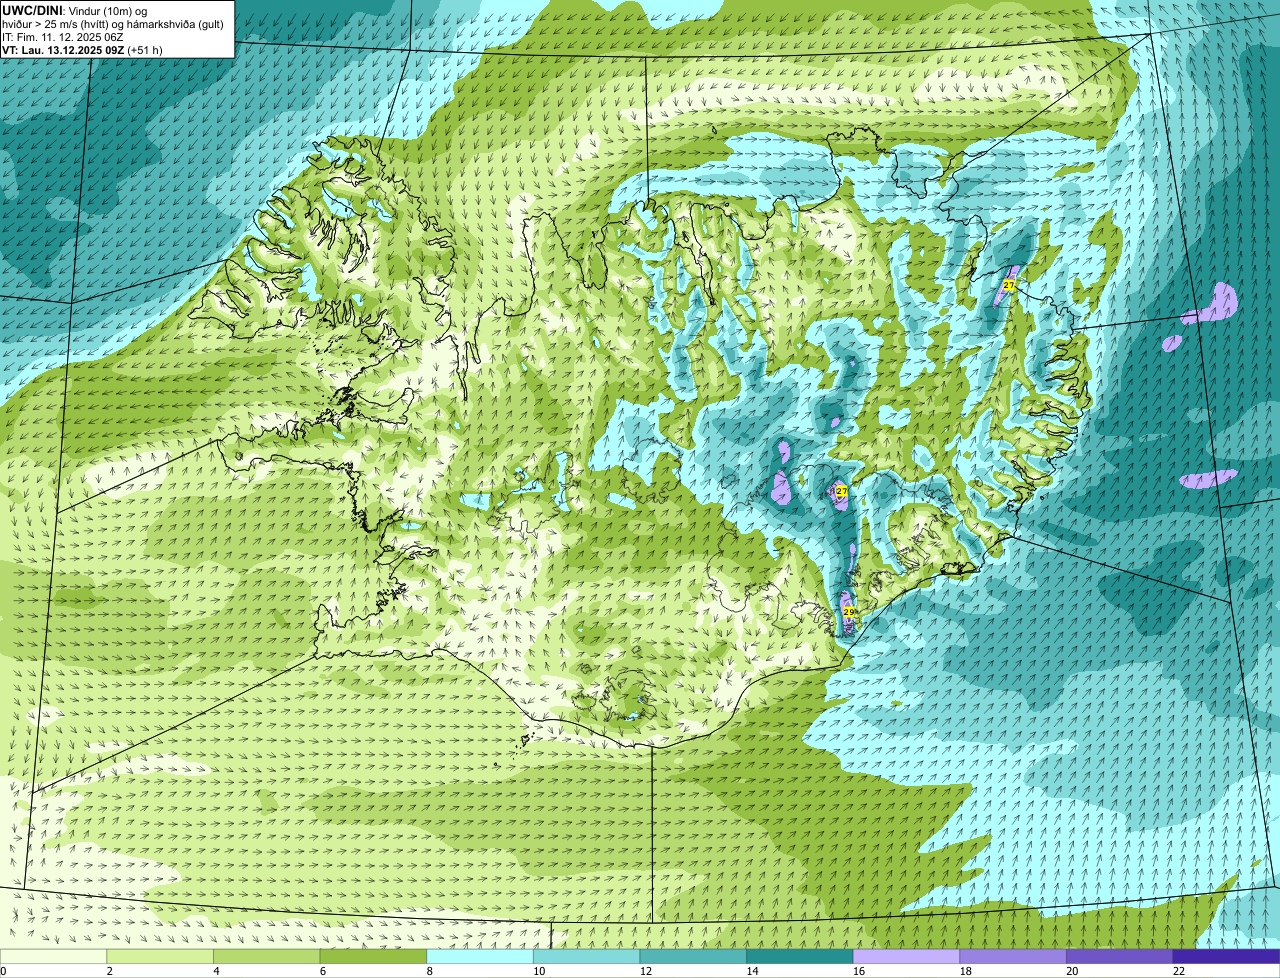Pick the teal 12–14 m/s legend swatch
1280x978 pixels.
click(693, 956)
